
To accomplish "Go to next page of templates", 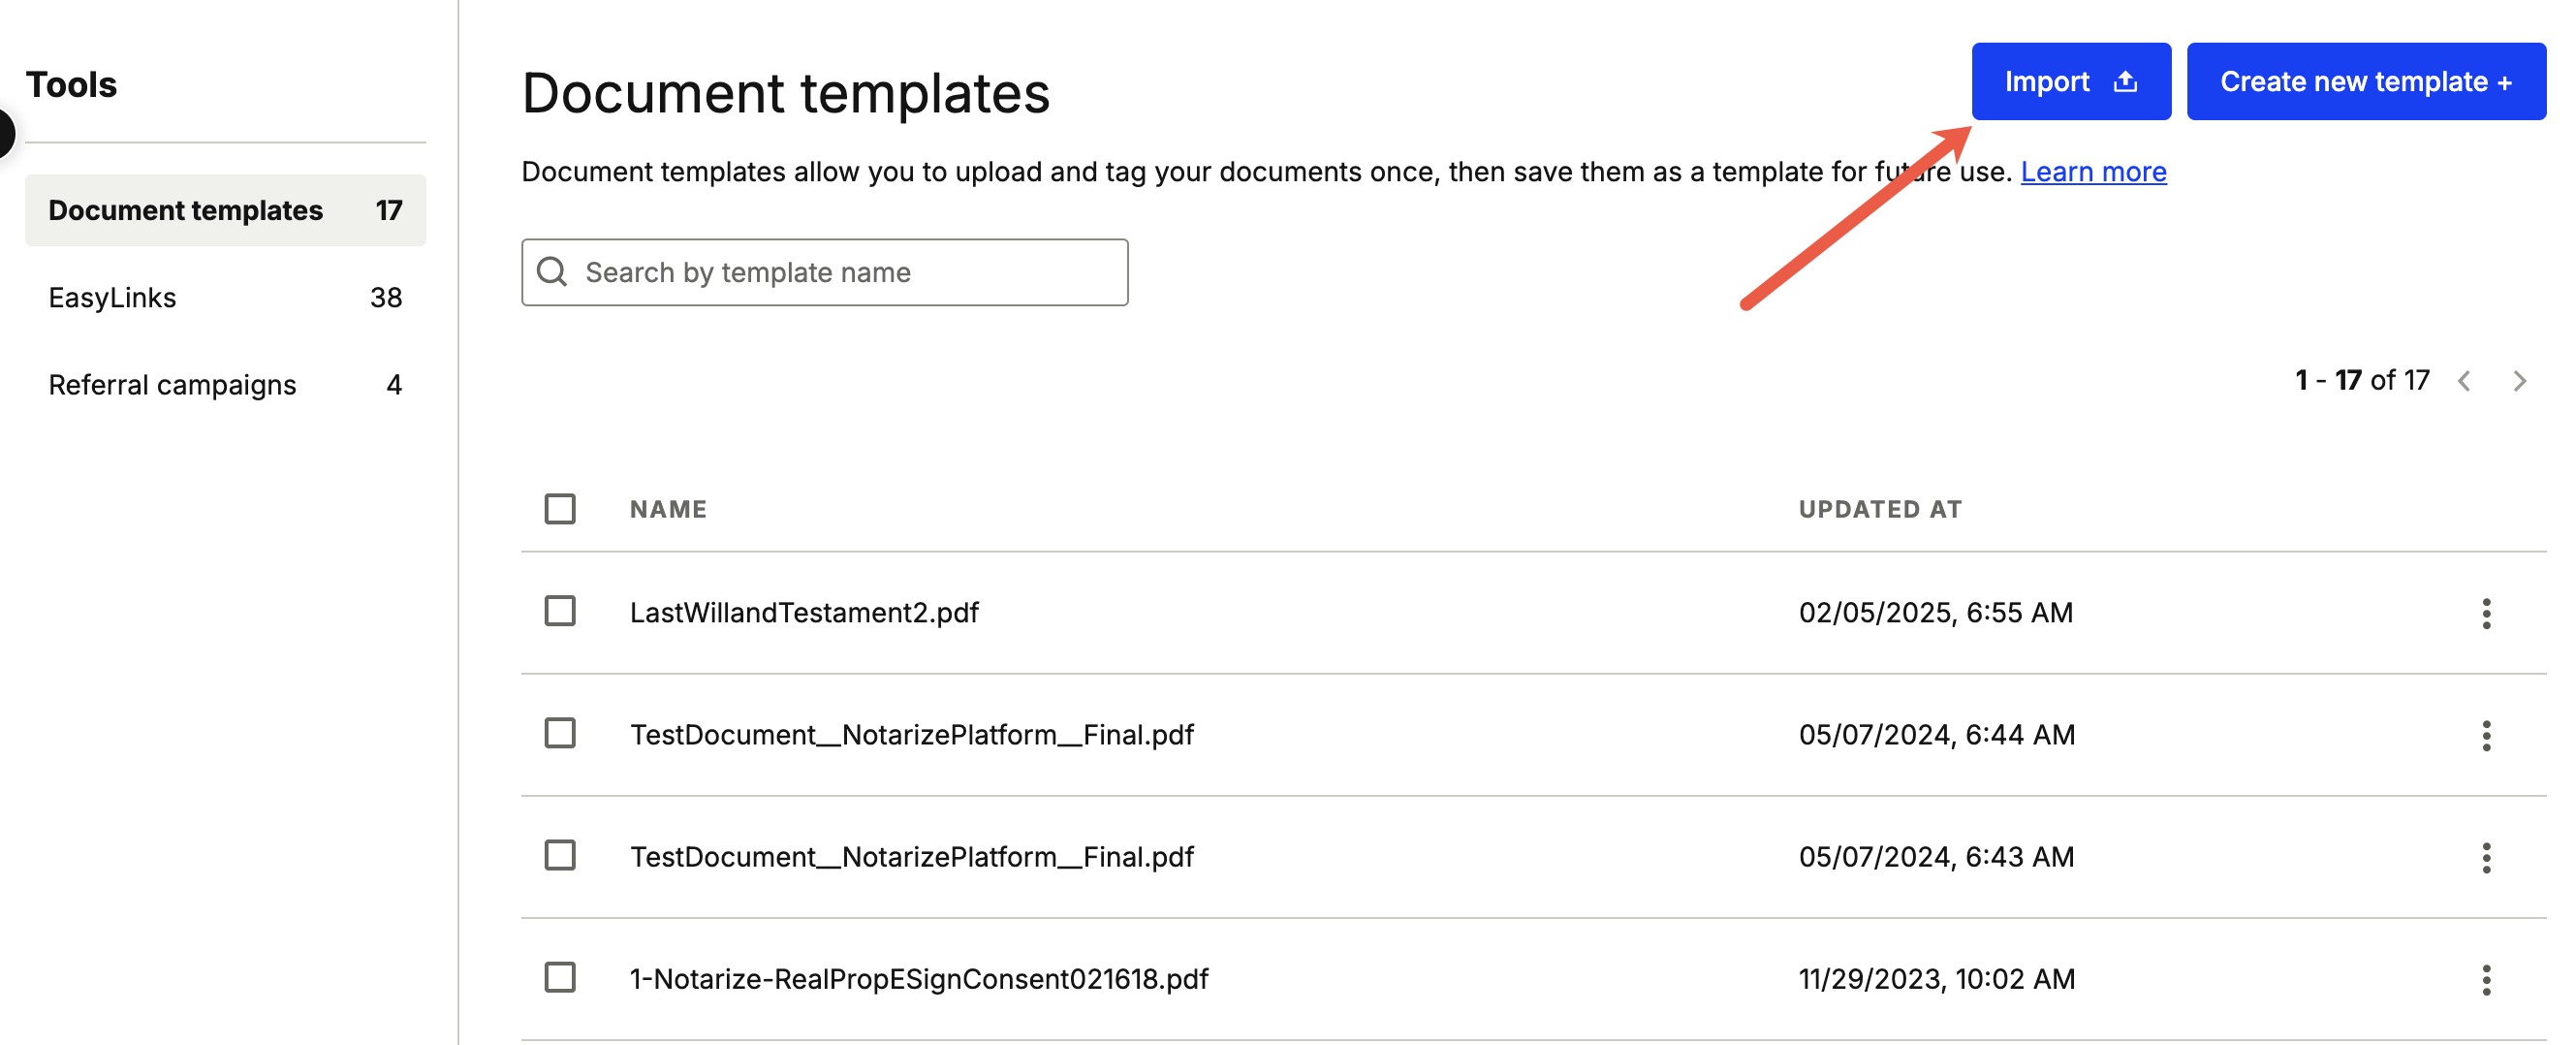I will click(x=2519, y=381).
